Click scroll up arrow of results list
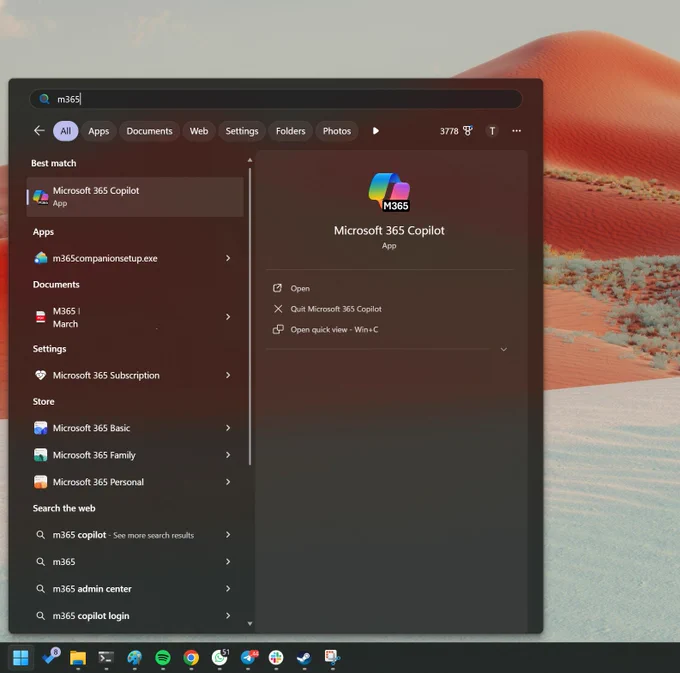This screenshot has width=680, height=673. 250,160
